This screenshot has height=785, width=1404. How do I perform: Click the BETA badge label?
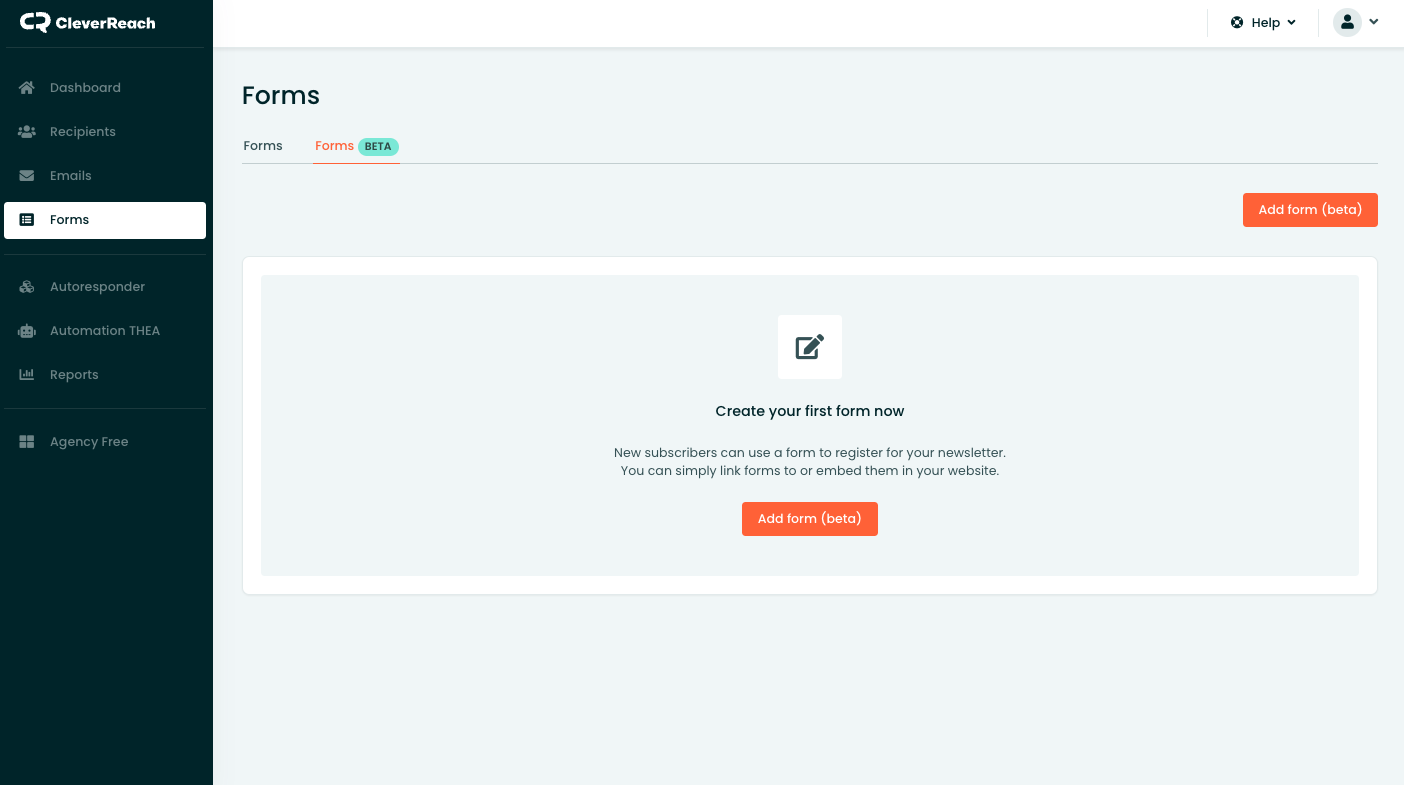(378, 147)
